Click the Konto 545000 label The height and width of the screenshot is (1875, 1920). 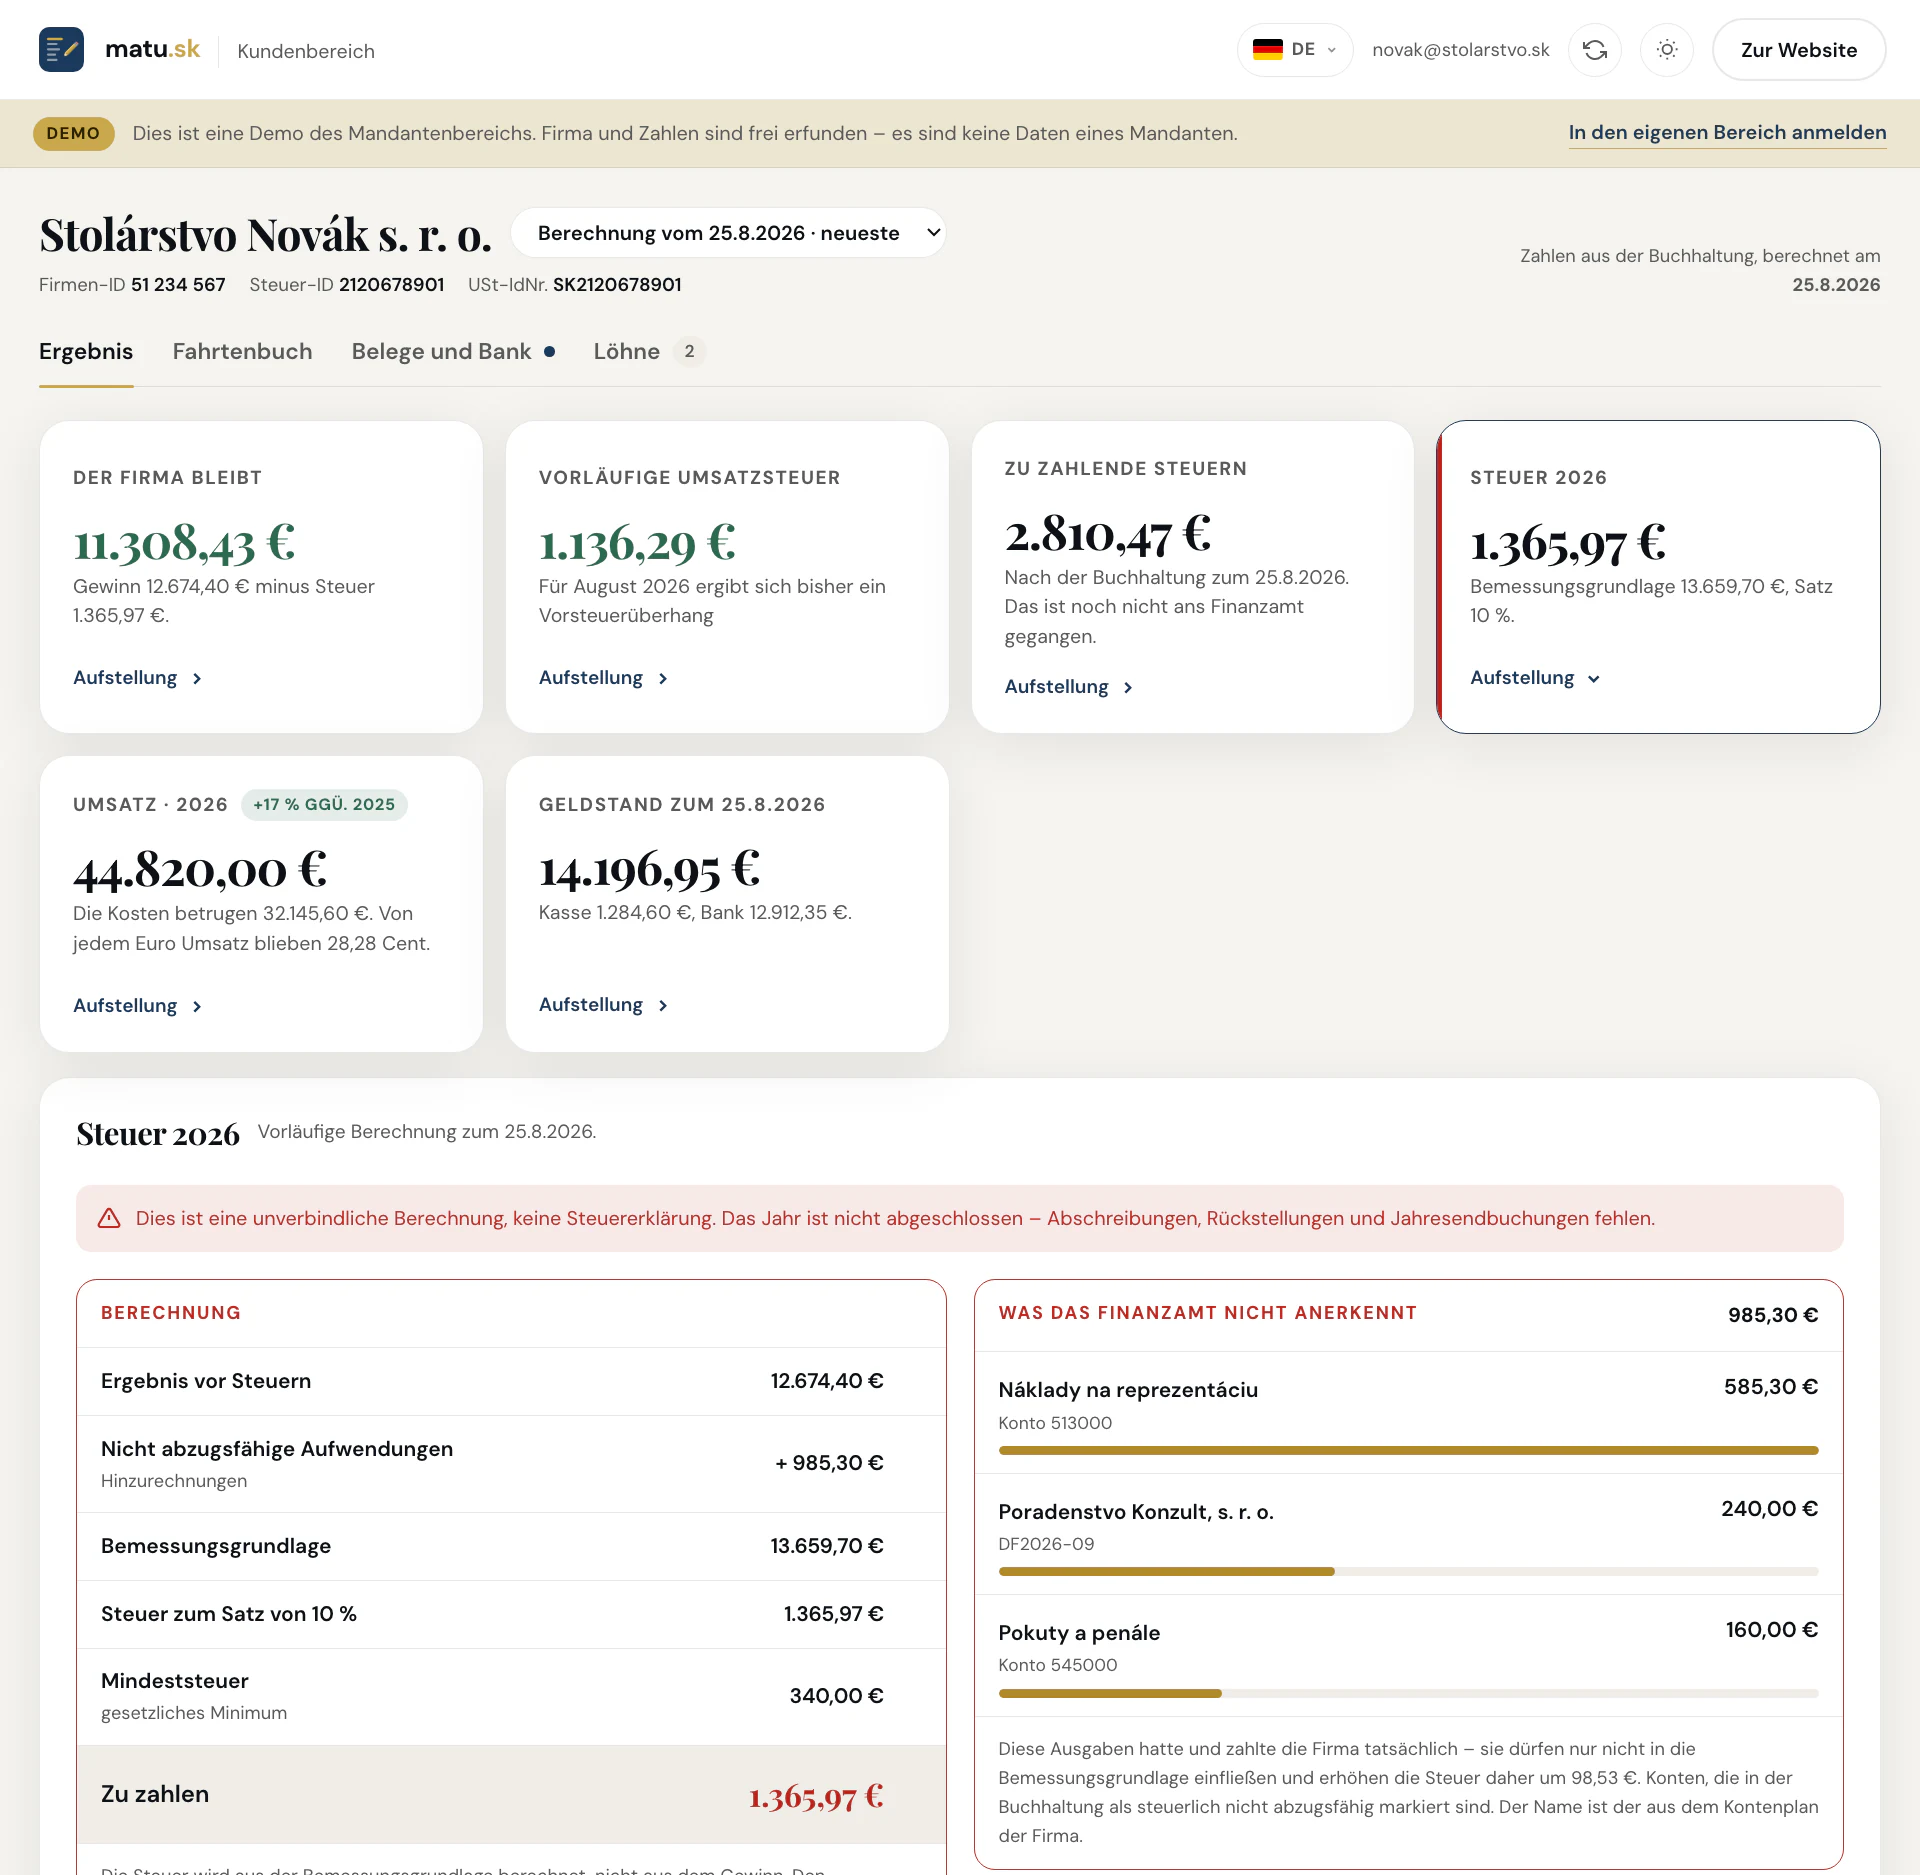click(1058, 1665)
